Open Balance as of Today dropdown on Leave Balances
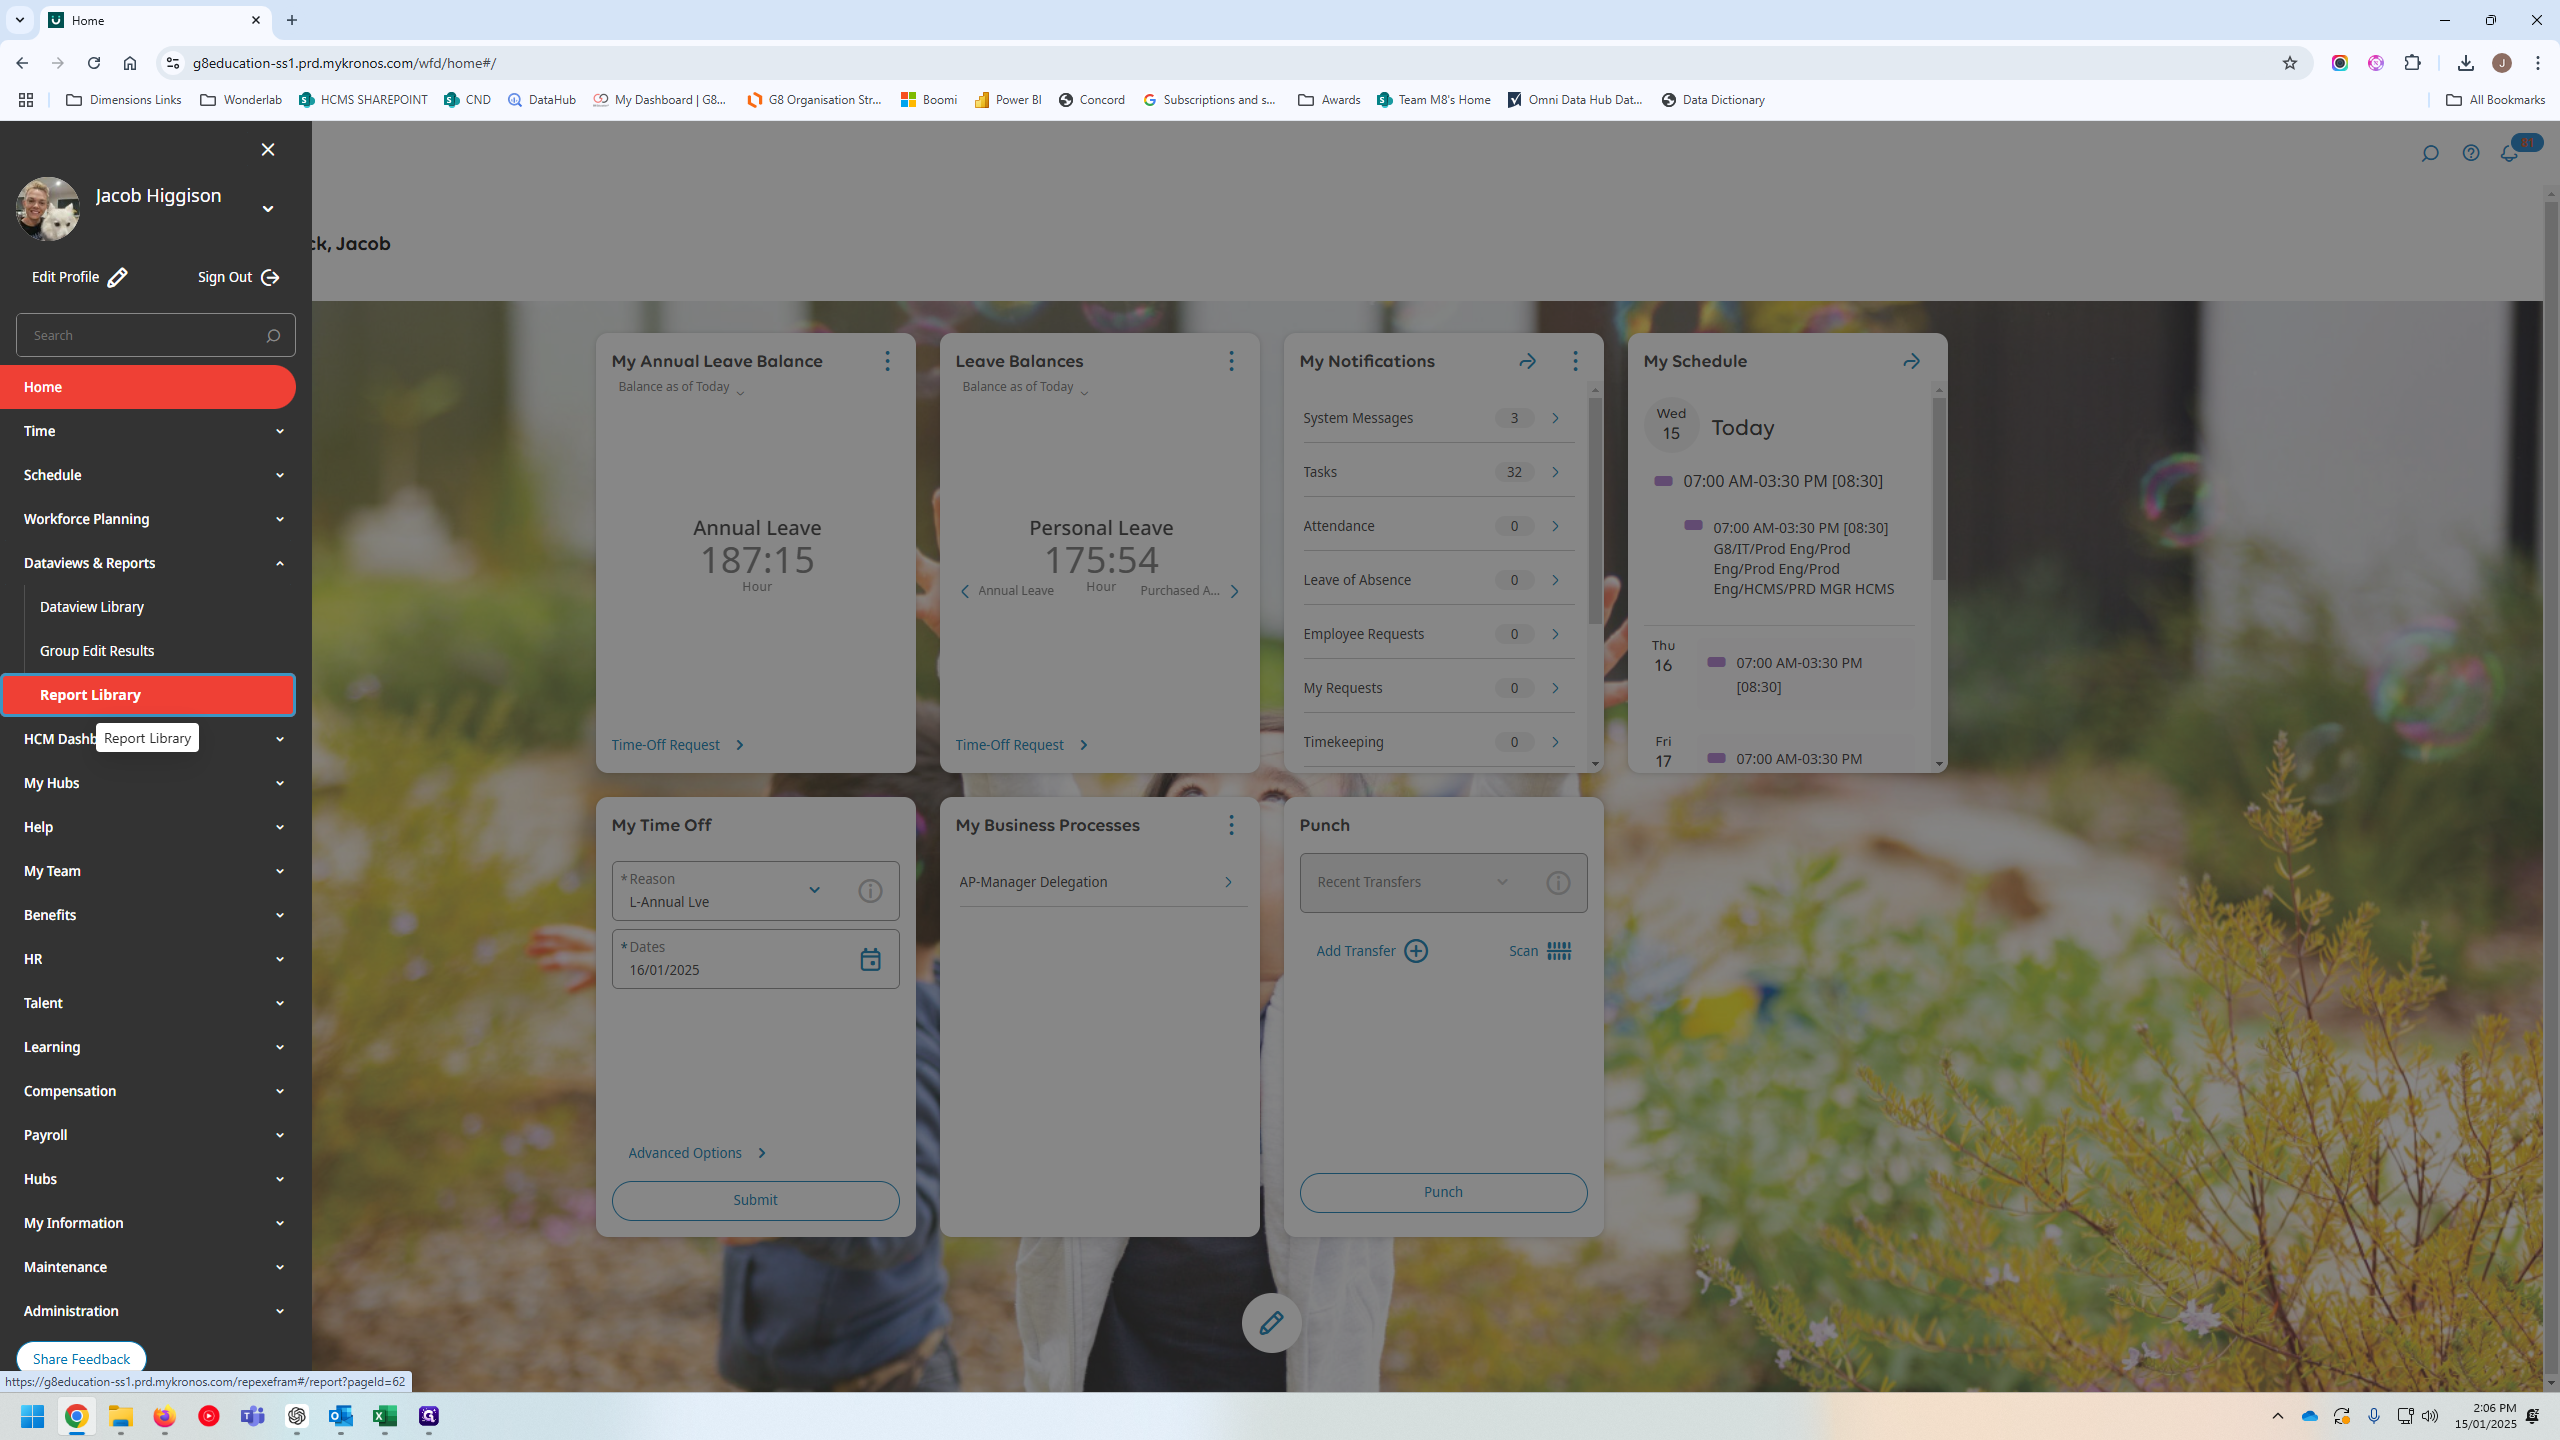The image size is (2560, 1440). point(1025,388)
